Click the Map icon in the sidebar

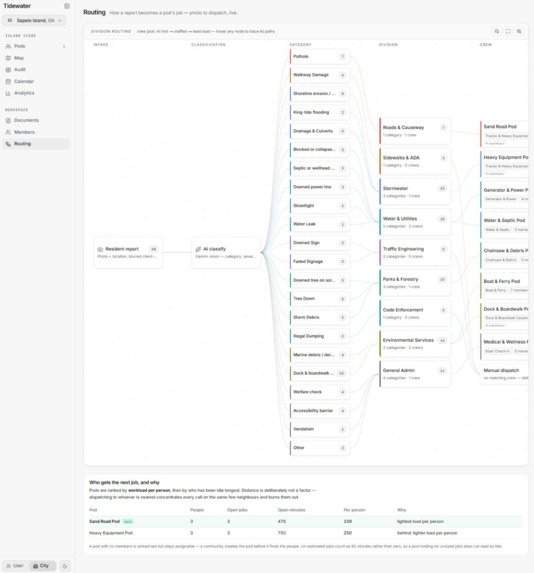(x=8, y=58)
